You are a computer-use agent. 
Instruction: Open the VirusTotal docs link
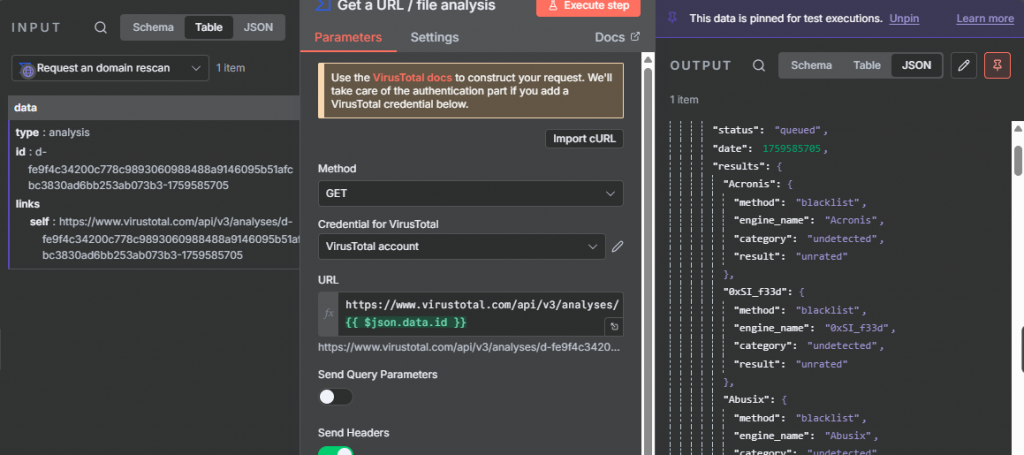click(412, 78)
